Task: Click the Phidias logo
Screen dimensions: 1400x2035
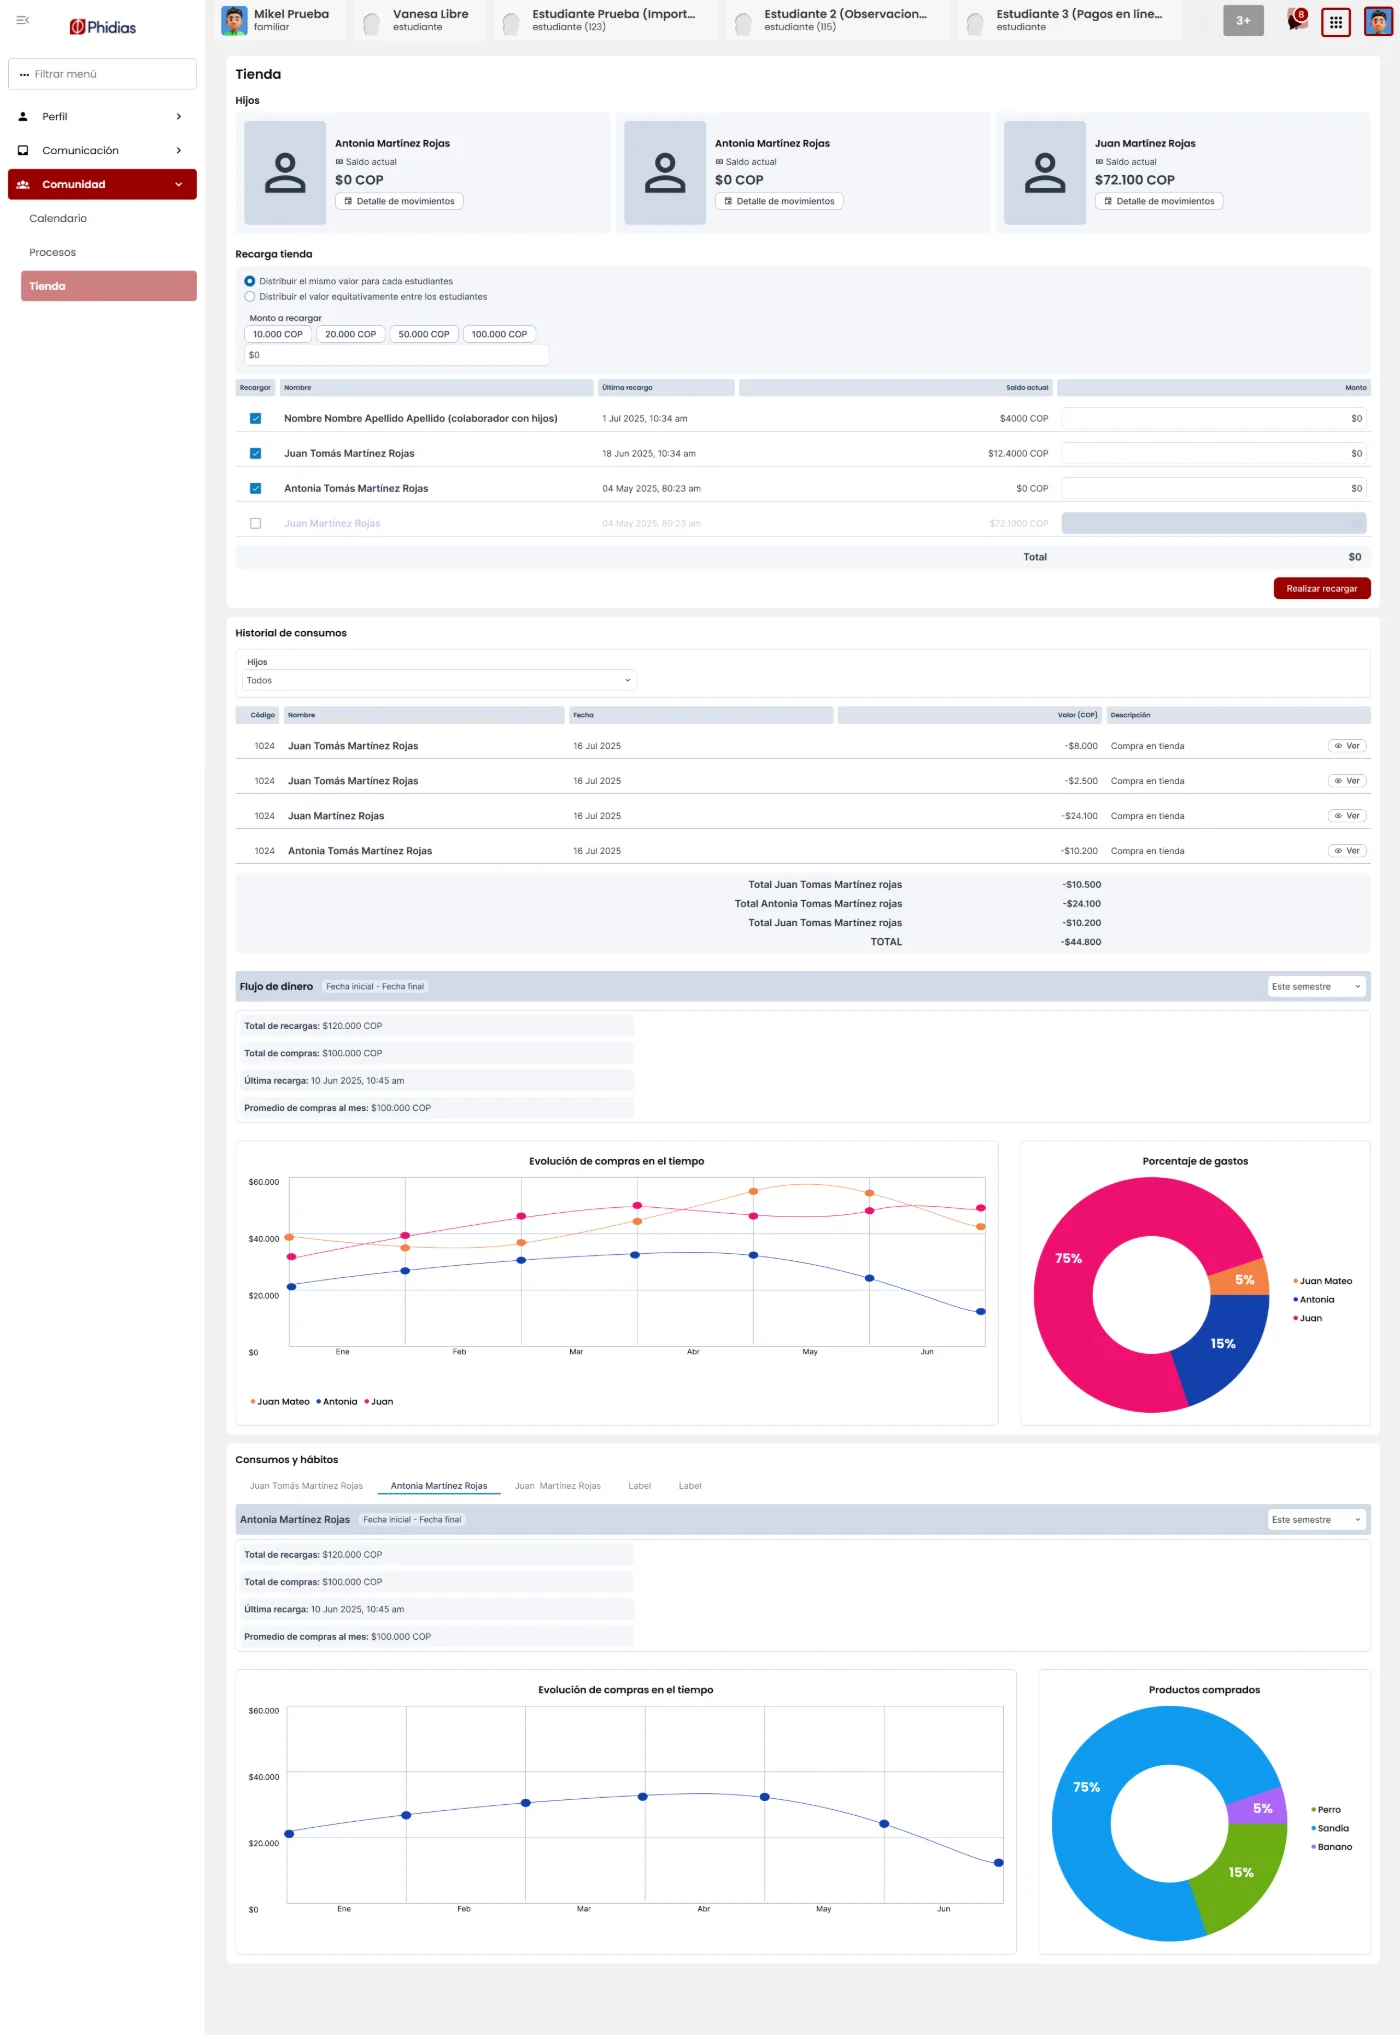Action: [x=102, y=27]
